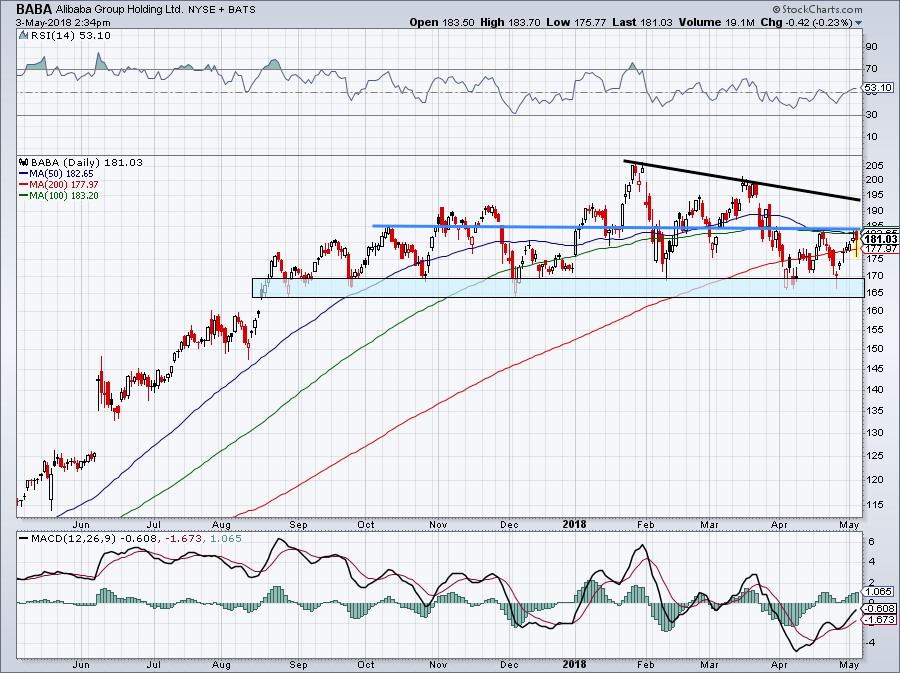This screenshot has height=673, width=900.
Task: Click the candlestick icon beside BABA (Daily)
Action: coord(24,162)
